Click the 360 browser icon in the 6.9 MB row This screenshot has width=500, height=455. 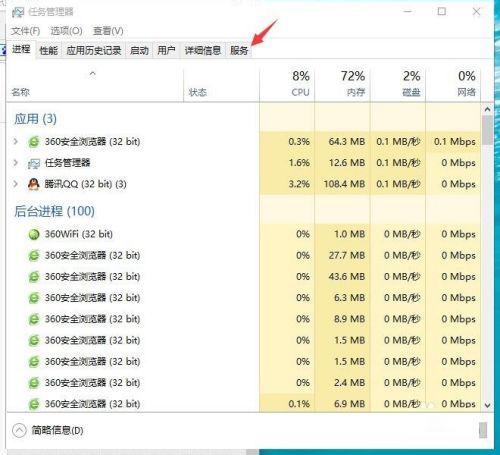(33, 404)
